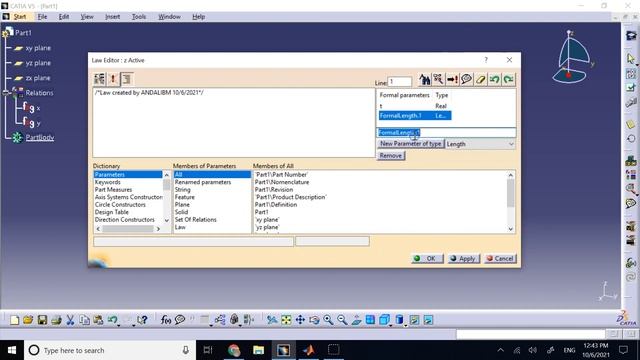Select the Pan view tool

[x=300, y=320]
